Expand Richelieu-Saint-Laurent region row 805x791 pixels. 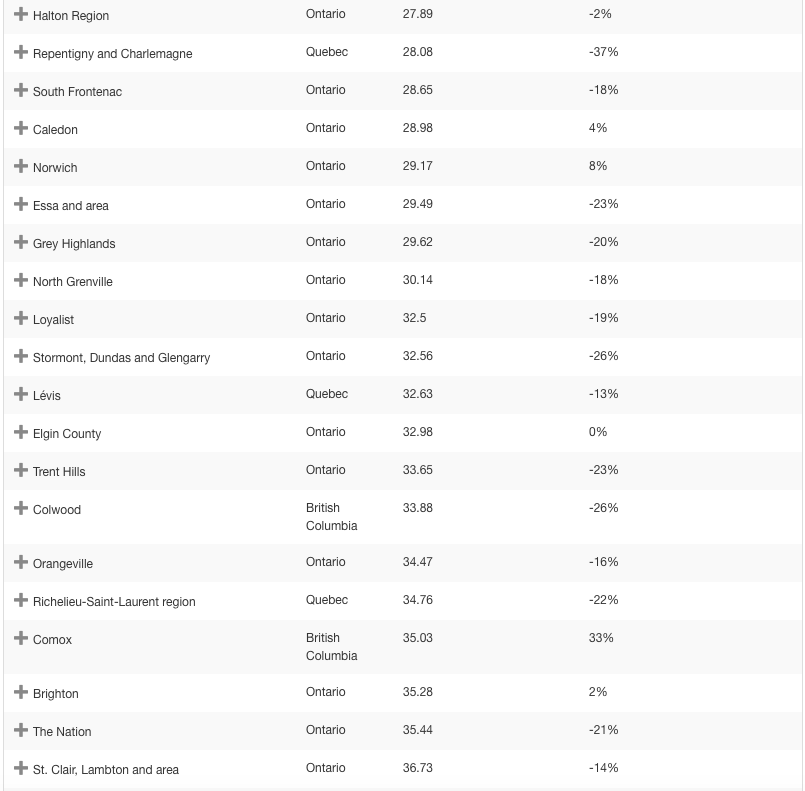click(21, 600)
